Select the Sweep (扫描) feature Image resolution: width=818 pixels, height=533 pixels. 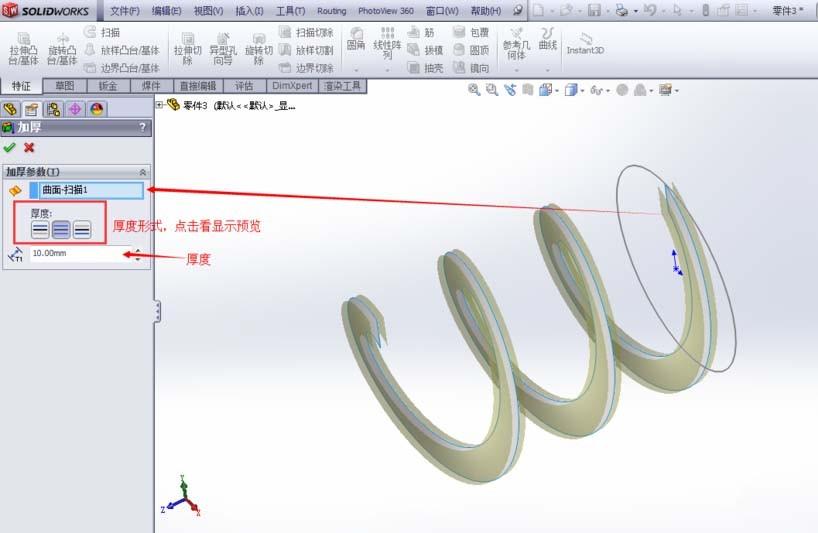tap(102, 32)
